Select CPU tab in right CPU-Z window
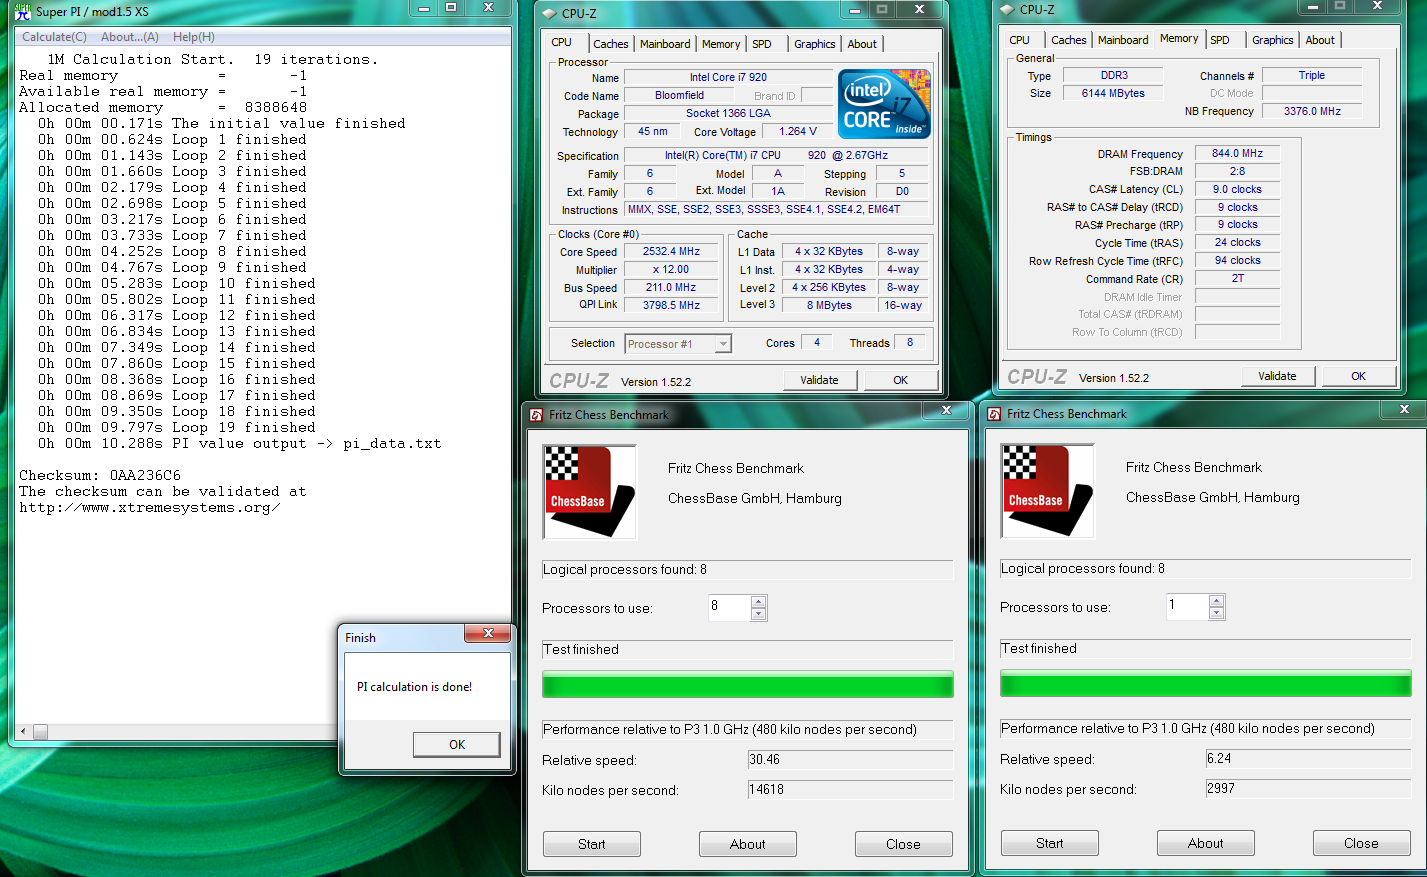This screenshot has height=877, width=1427. click(1020, 40)
